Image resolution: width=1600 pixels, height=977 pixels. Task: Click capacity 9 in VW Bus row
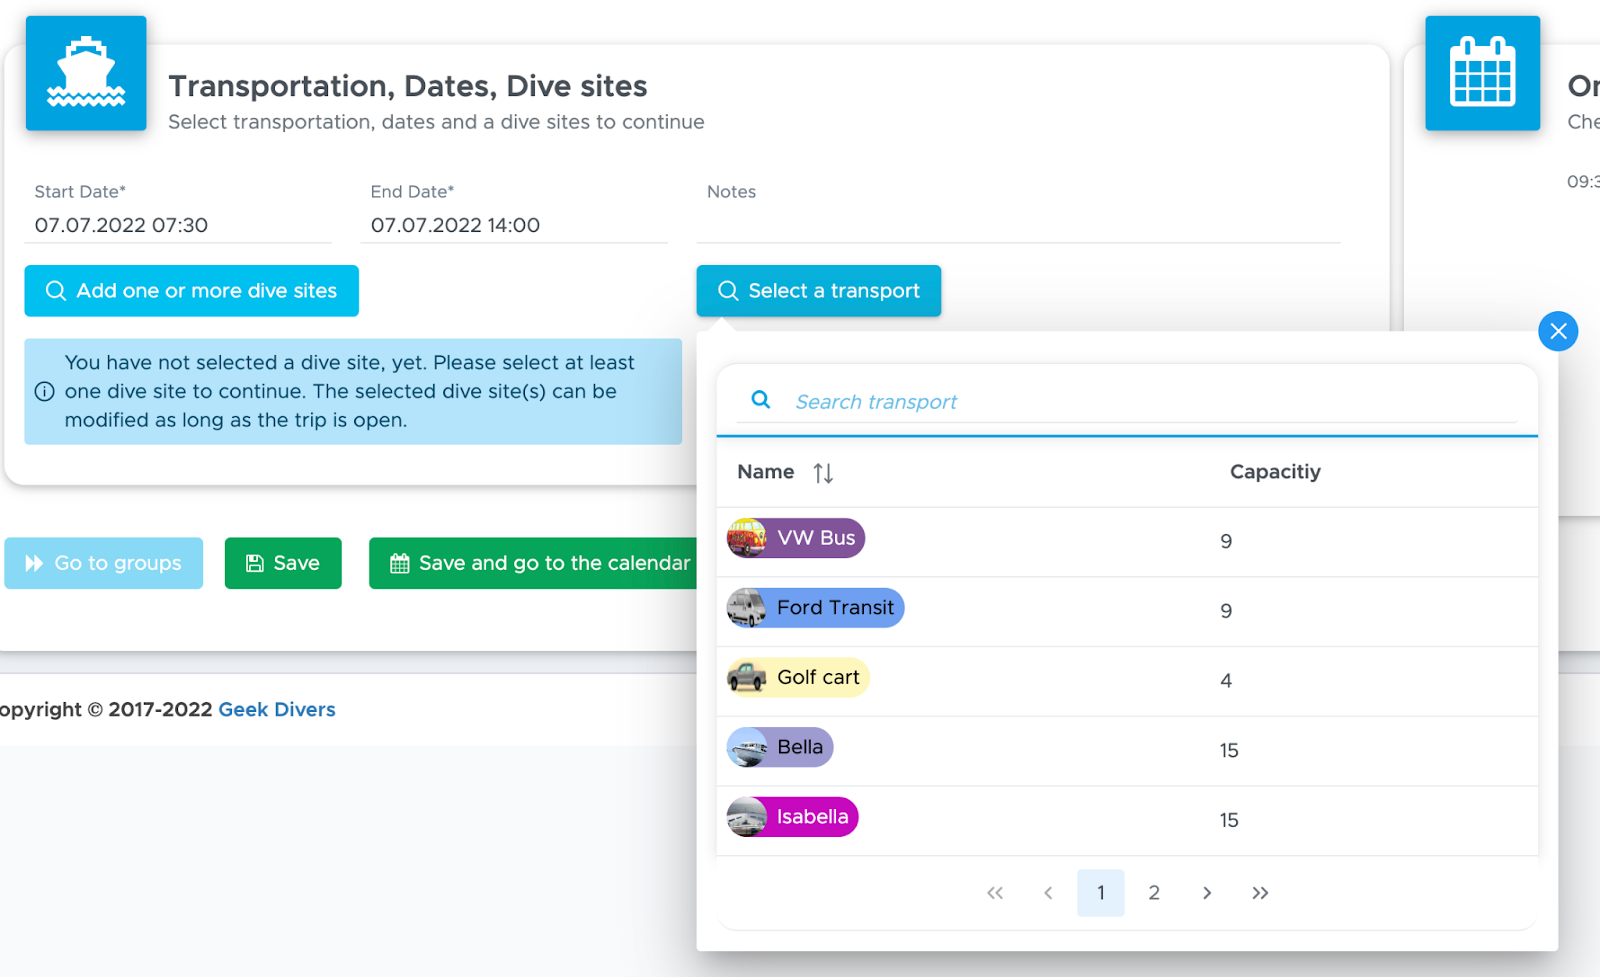1226,541
